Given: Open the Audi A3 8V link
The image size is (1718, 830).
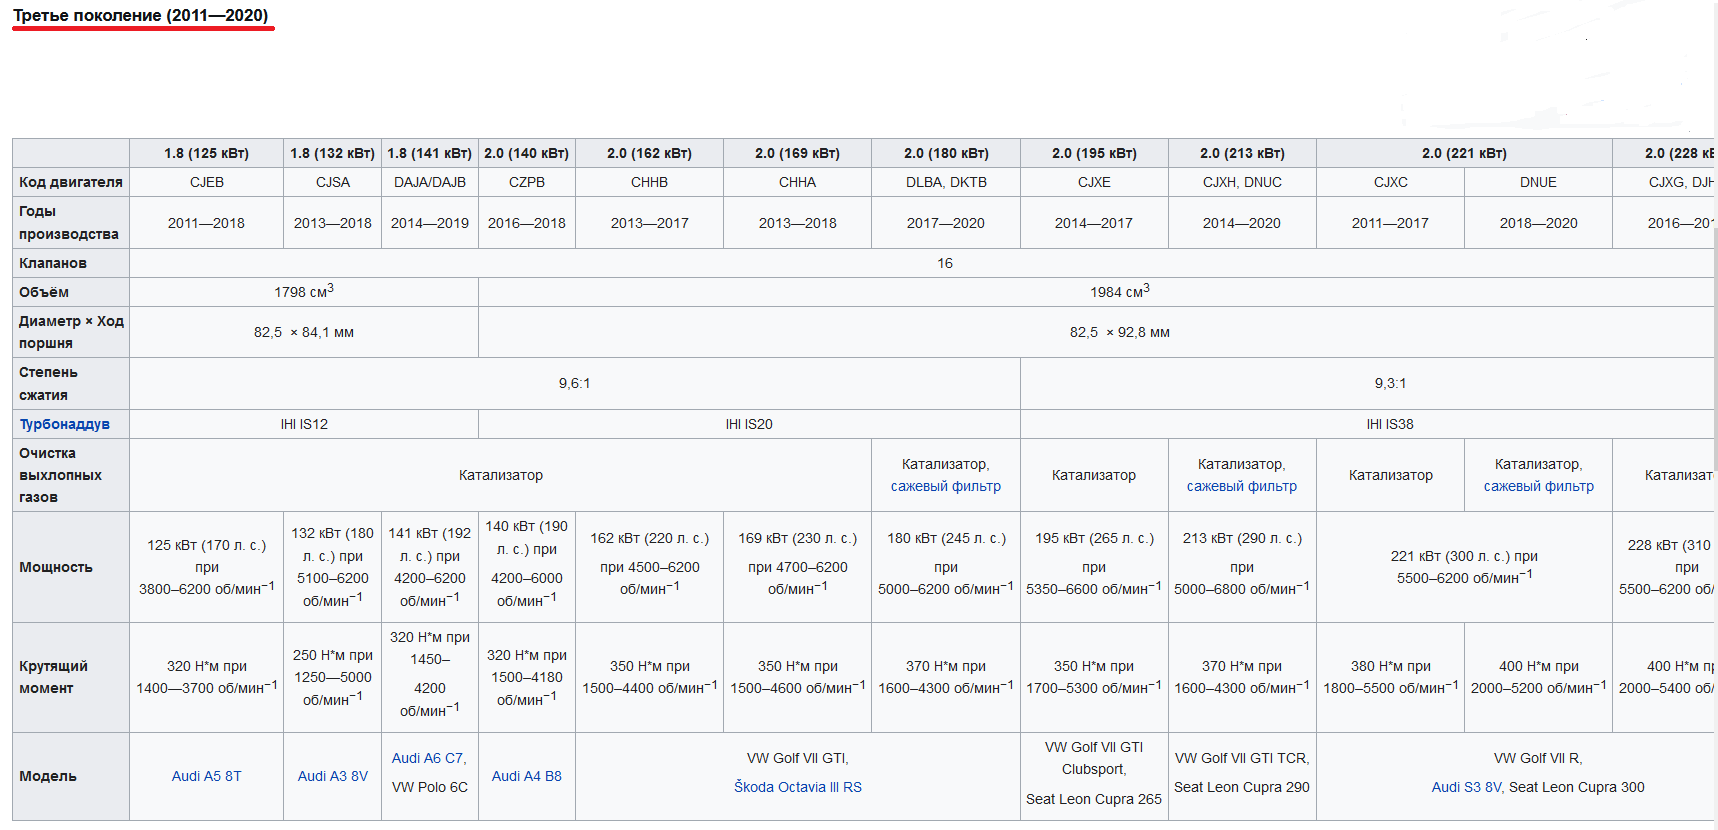Looking at the screenshot, I should tap(332, 776).
